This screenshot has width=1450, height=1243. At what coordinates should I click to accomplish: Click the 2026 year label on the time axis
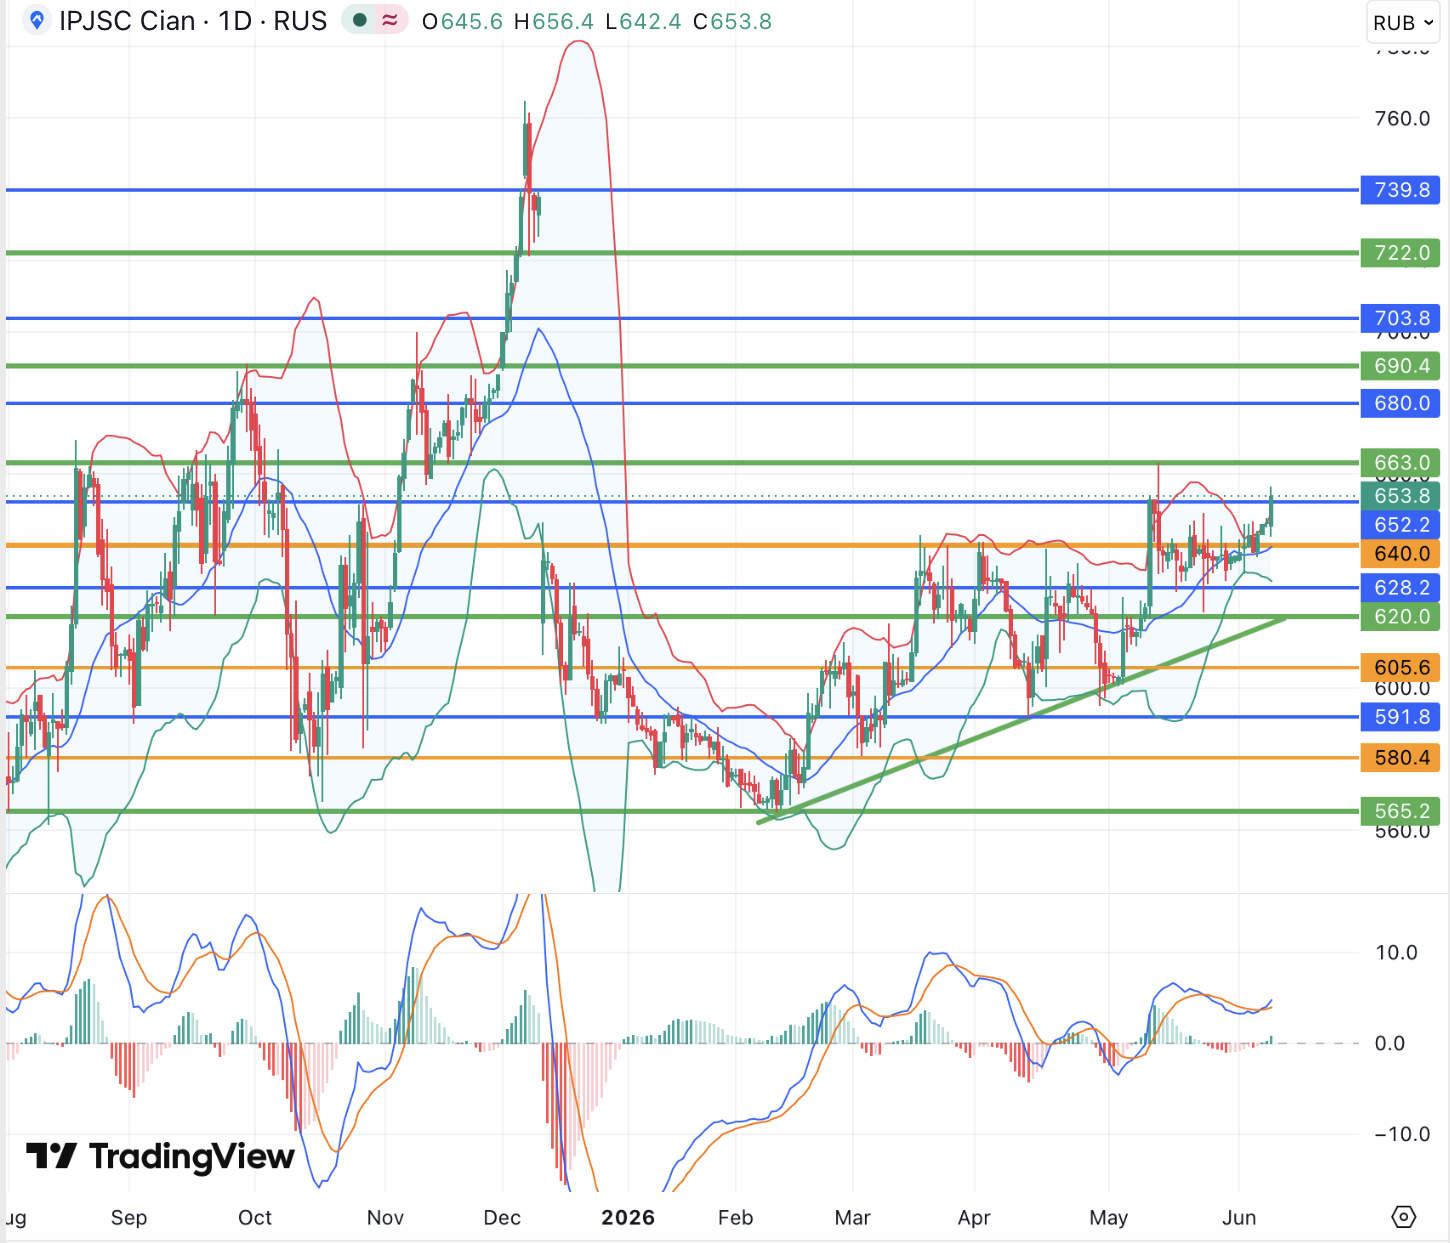[x=628, y=1218]
